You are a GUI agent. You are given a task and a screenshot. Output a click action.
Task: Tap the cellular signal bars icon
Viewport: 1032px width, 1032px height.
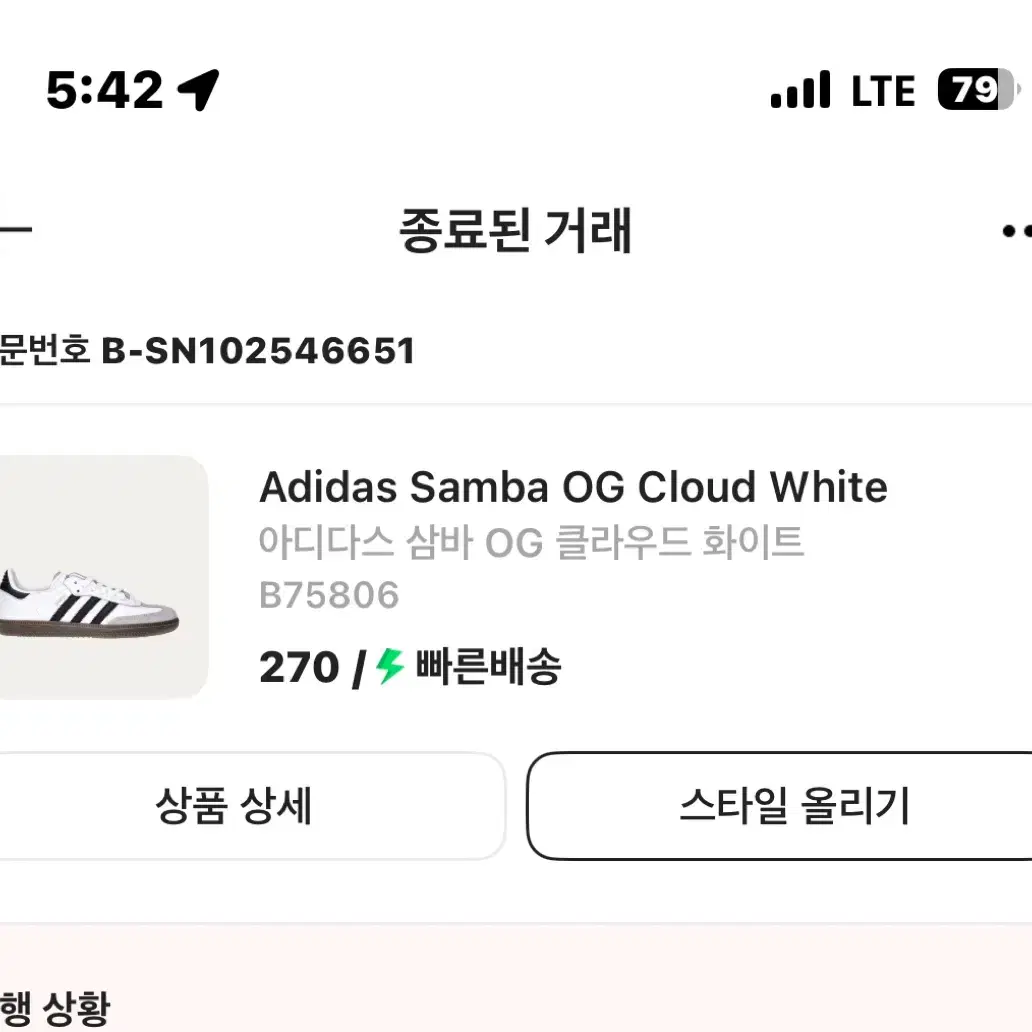click(800, 90)
